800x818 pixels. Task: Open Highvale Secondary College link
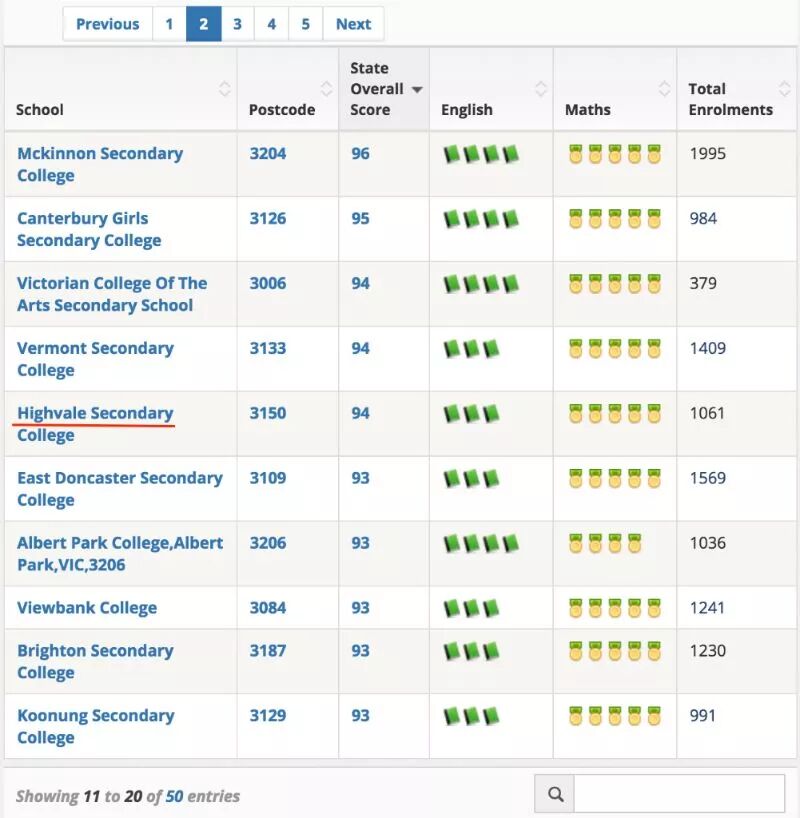click(x=95, y=424)
